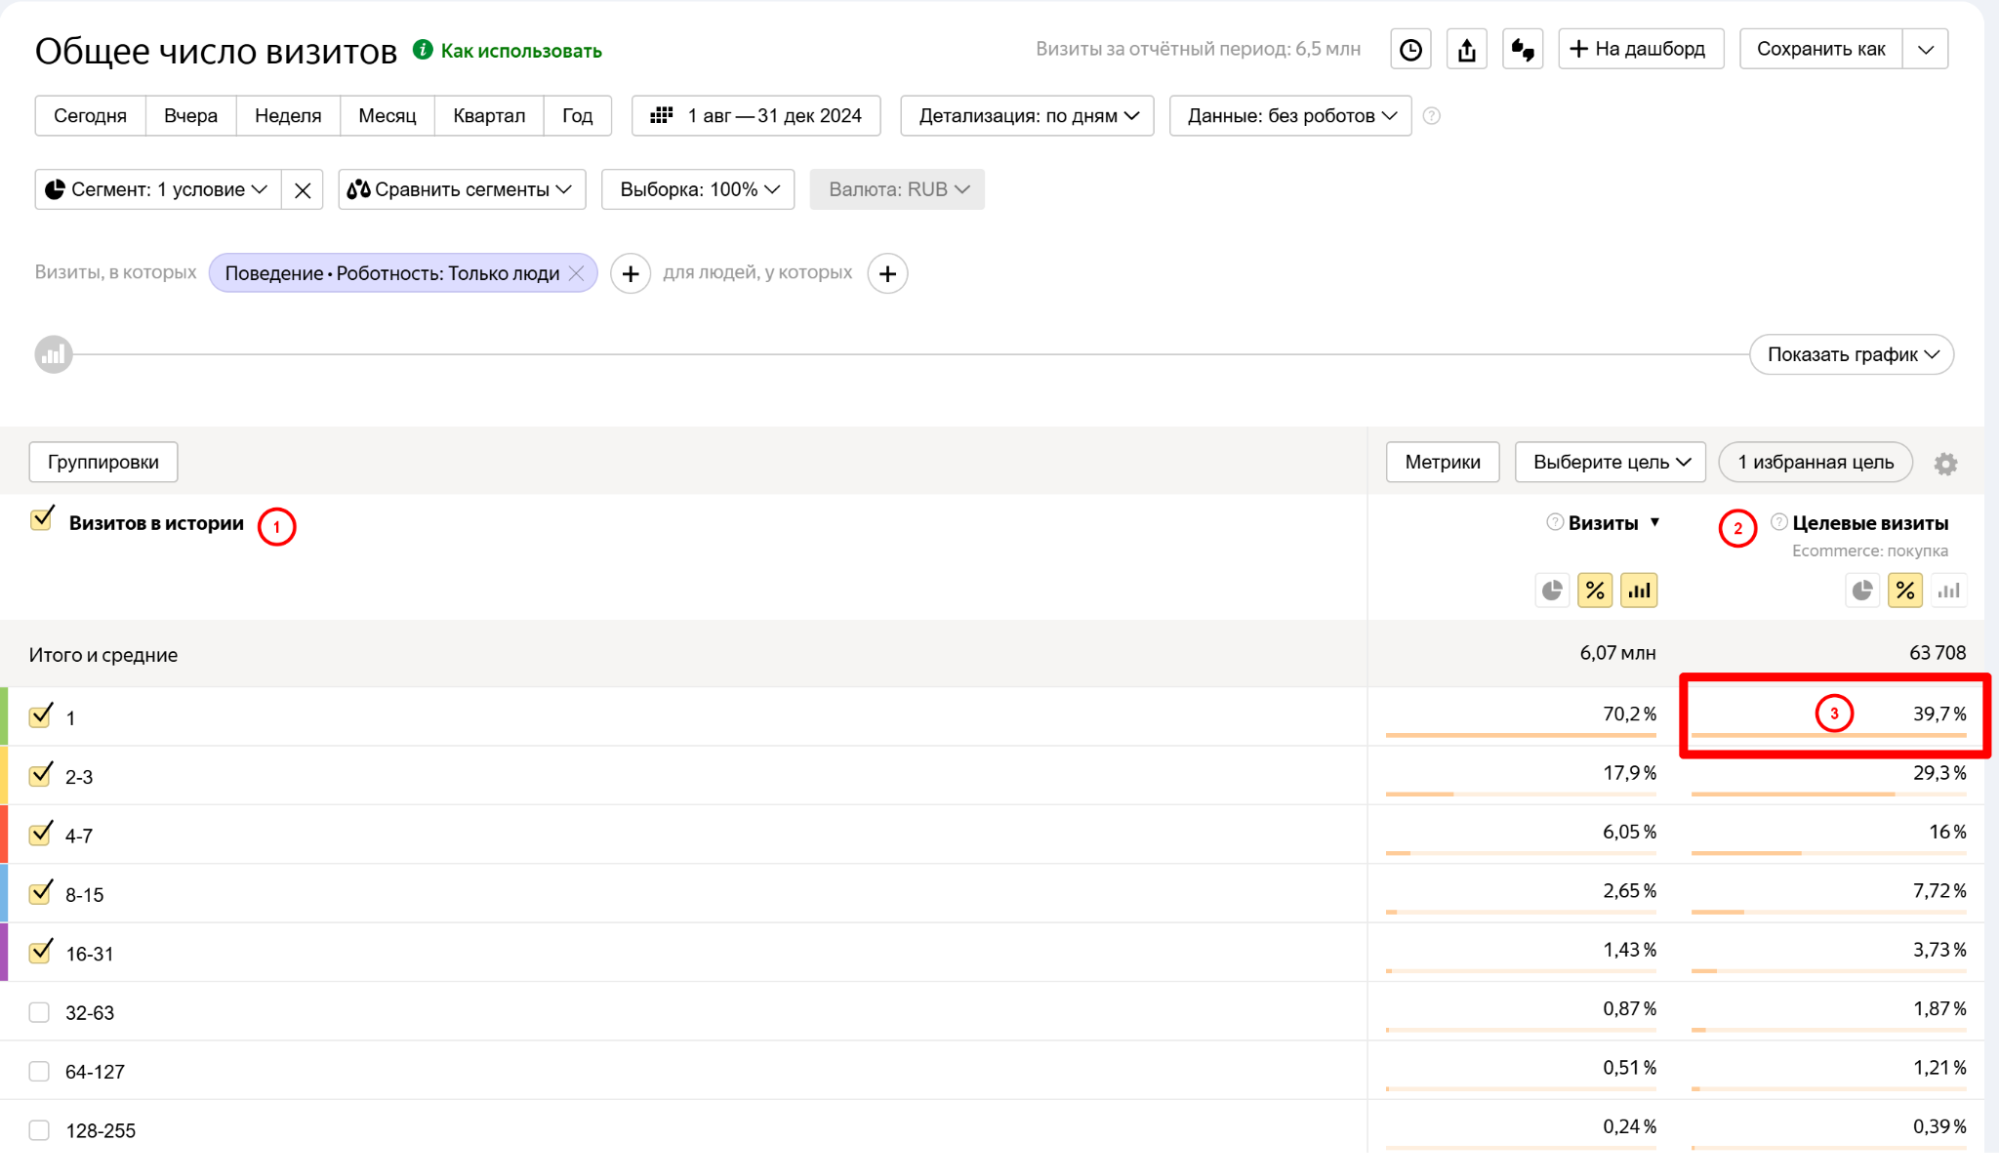
Task: Click the gray chart circle icon
Action: pos(54,354)
